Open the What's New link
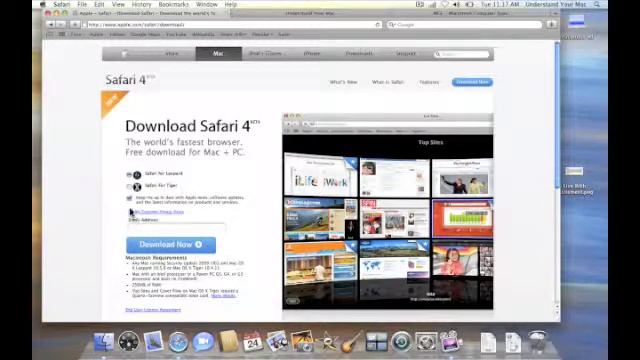The height and width of the screenshot is (360, 640). (343, 82)
